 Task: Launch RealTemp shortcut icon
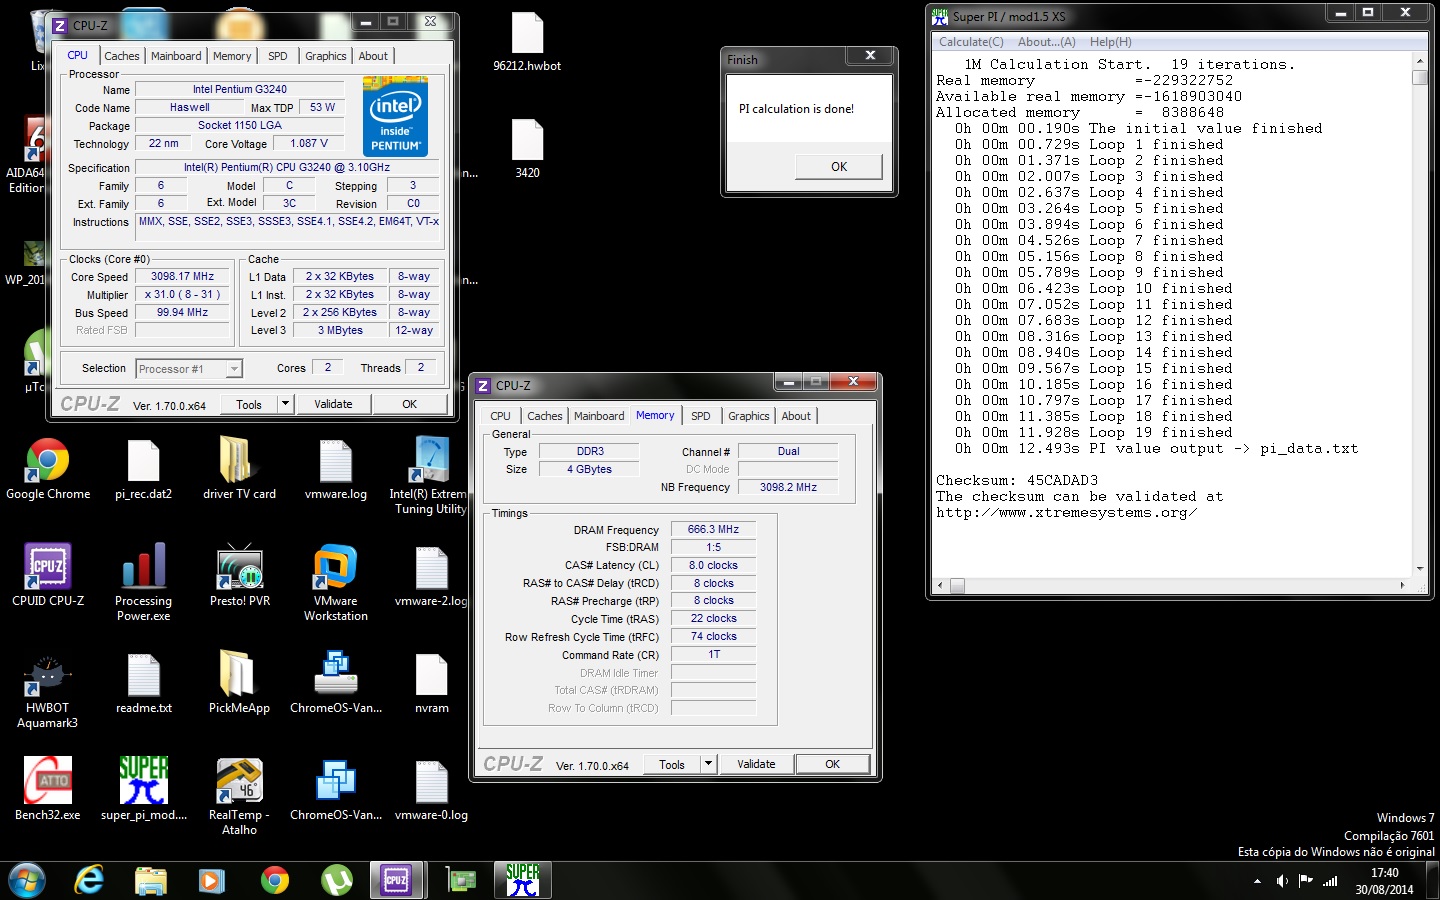239,797
